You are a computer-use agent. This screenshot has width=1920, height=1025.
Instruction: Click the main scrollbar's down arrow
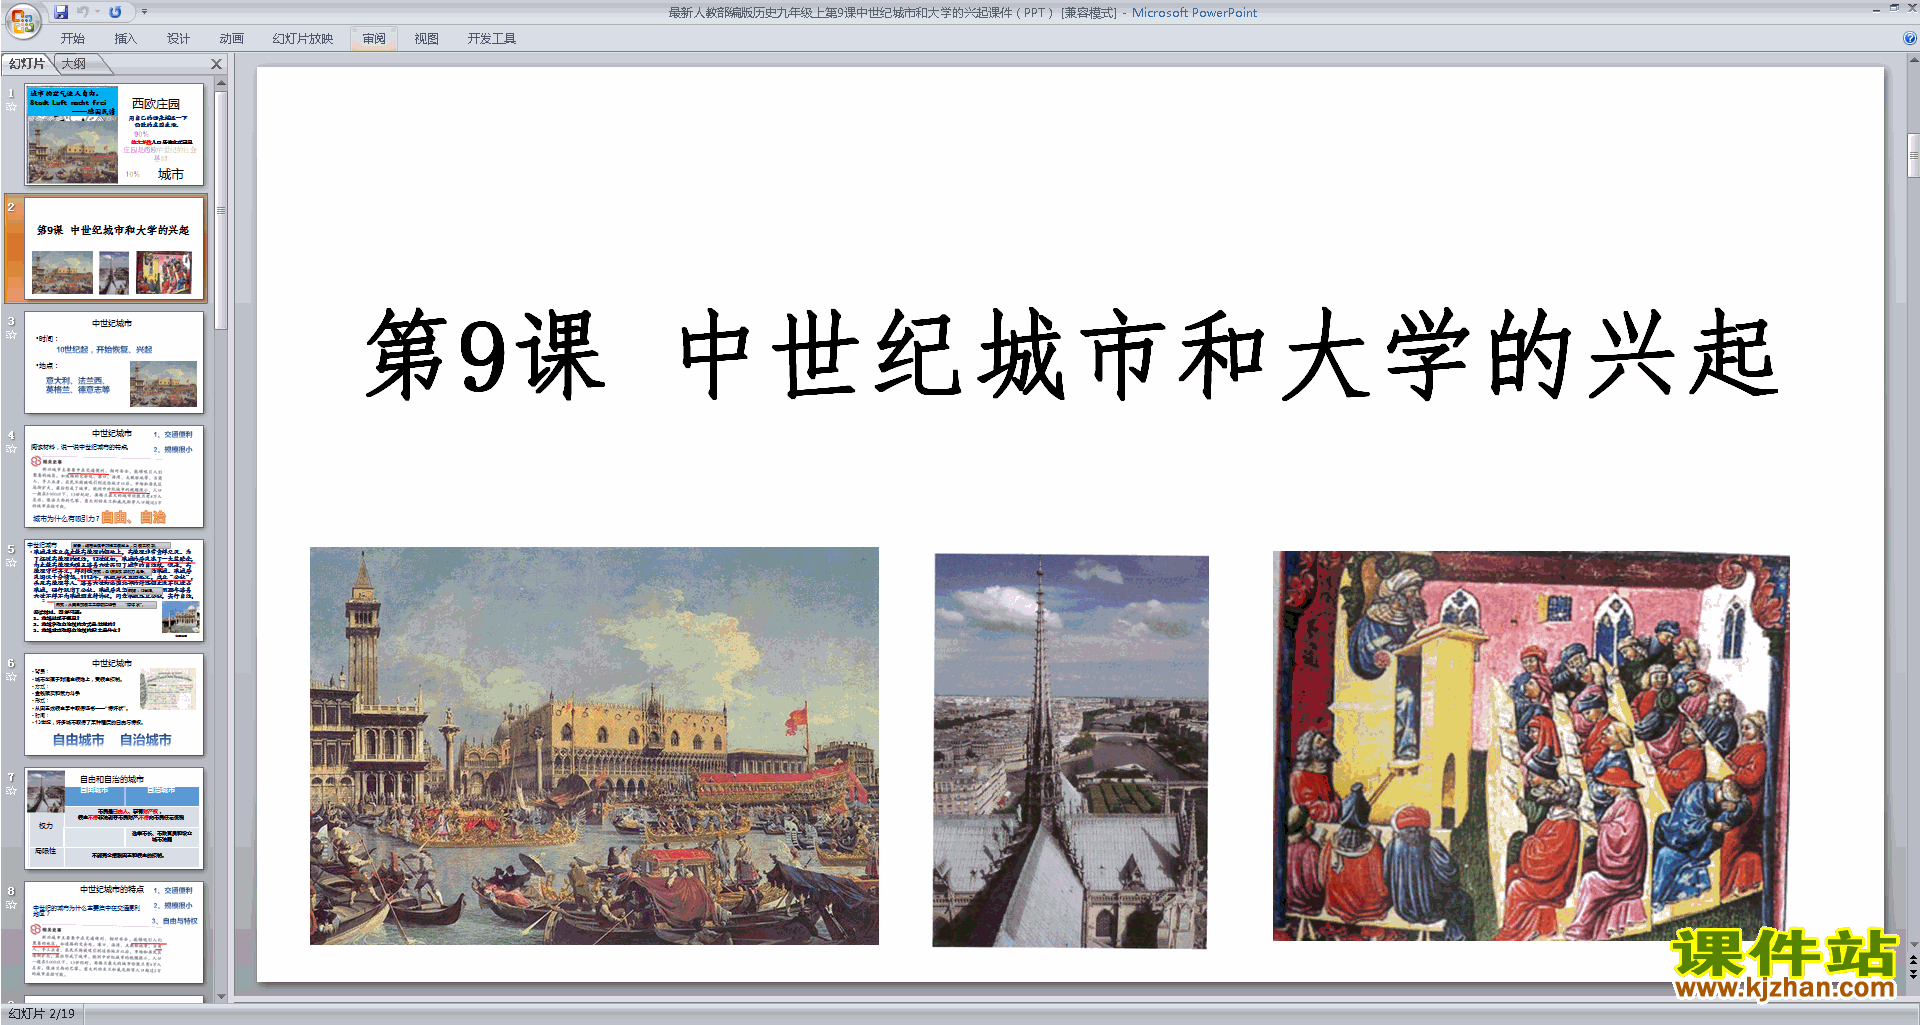click(x=1913, y=944)
